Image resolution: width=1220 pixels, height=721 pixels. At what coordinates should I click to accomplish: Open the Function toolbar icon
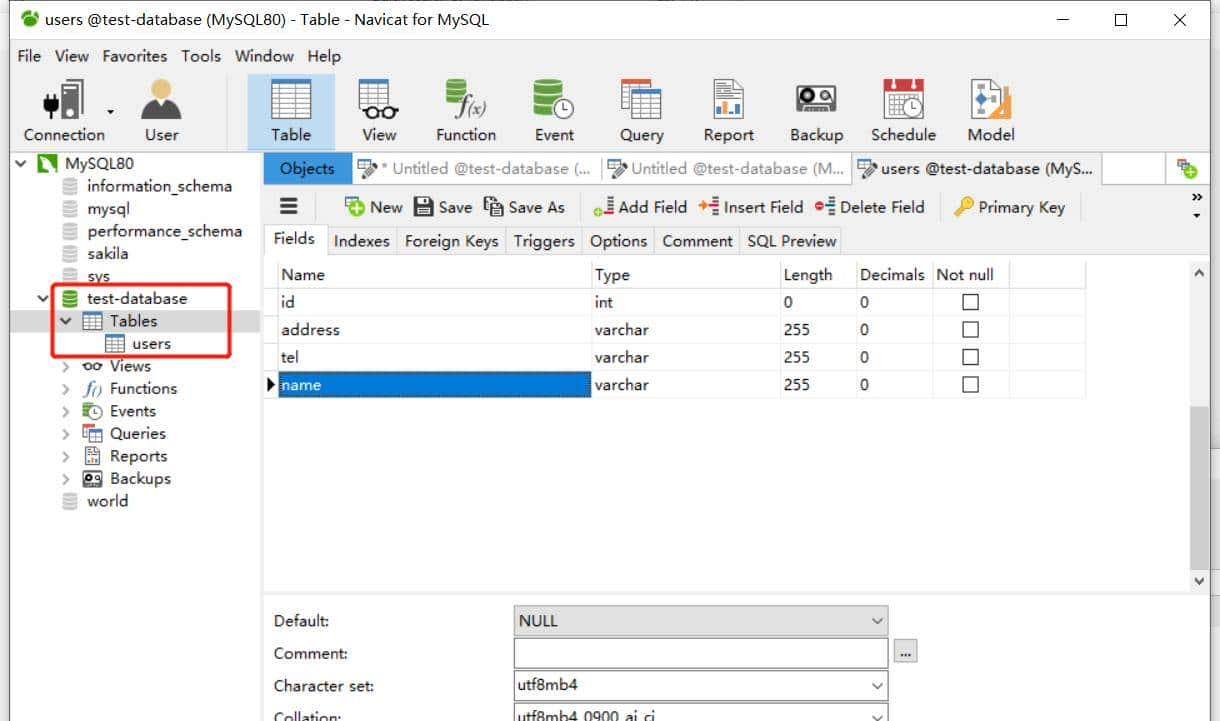[x=465, y=111]
